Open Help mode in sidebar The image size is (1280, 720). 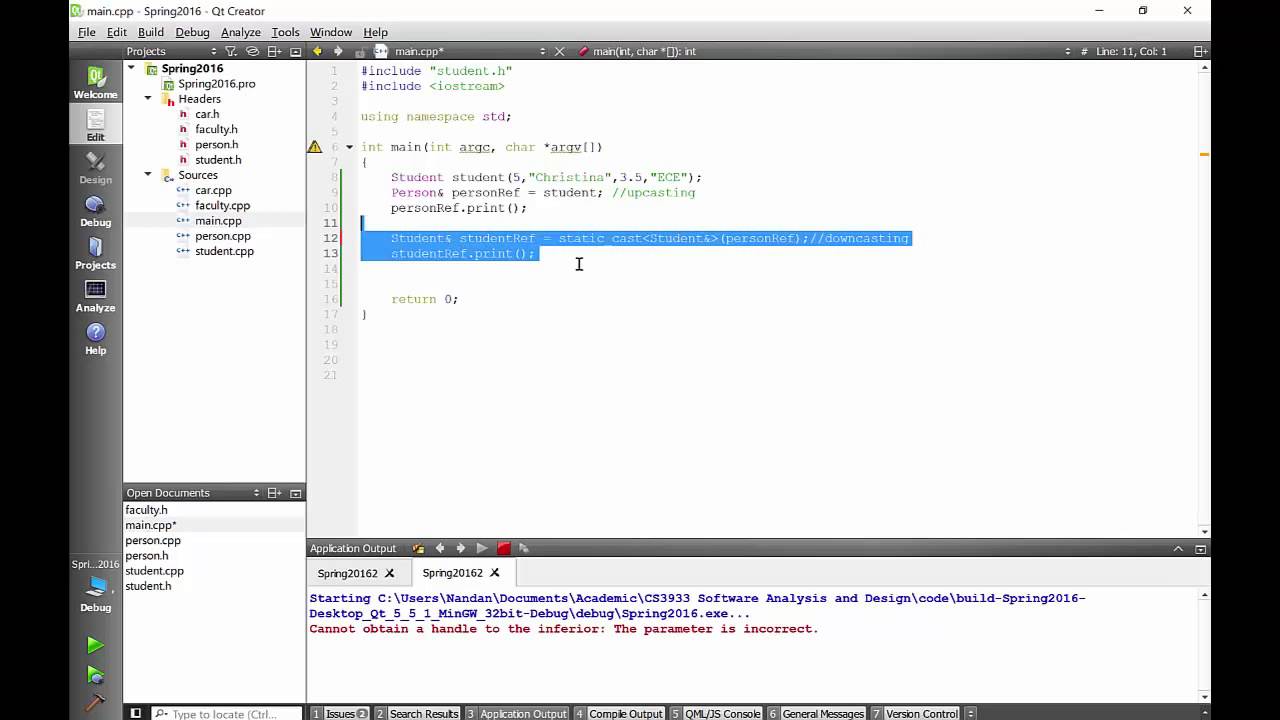[95, 339]
